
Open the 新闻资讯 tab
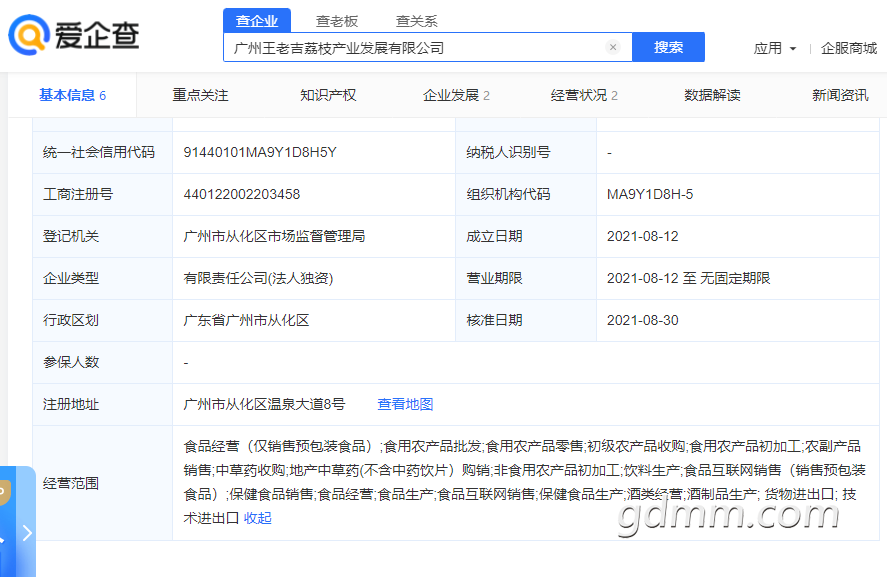click(x=840, y=95)
